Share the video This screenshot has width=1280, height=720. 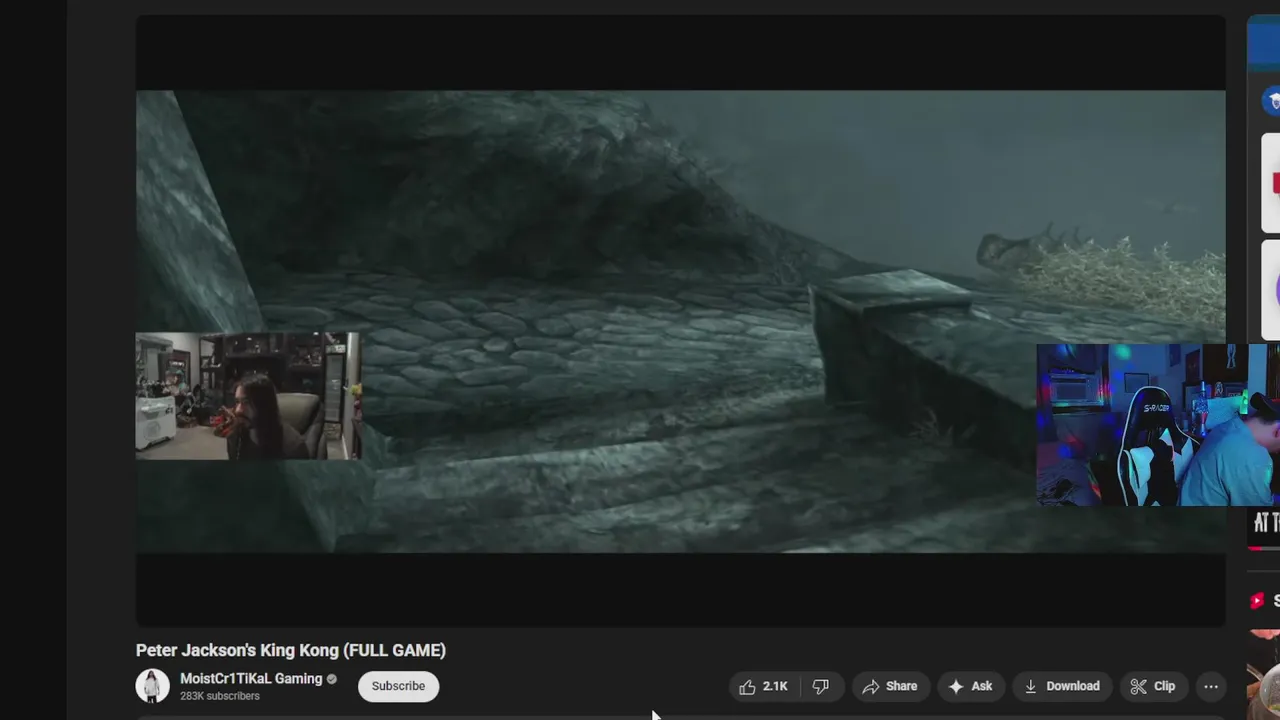pos(889,686)
